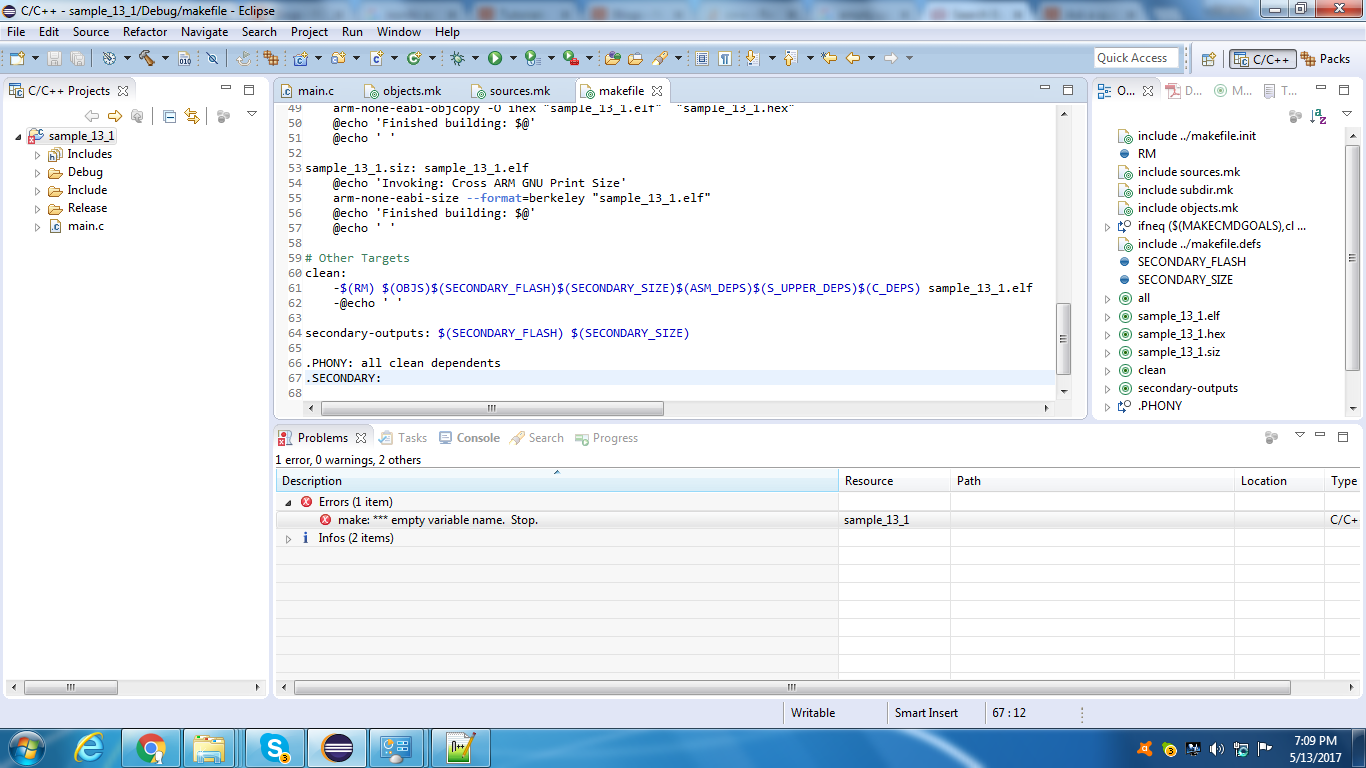Open the Run dropdown arrow
This screenshot has height=768, width=1366.
513,59
